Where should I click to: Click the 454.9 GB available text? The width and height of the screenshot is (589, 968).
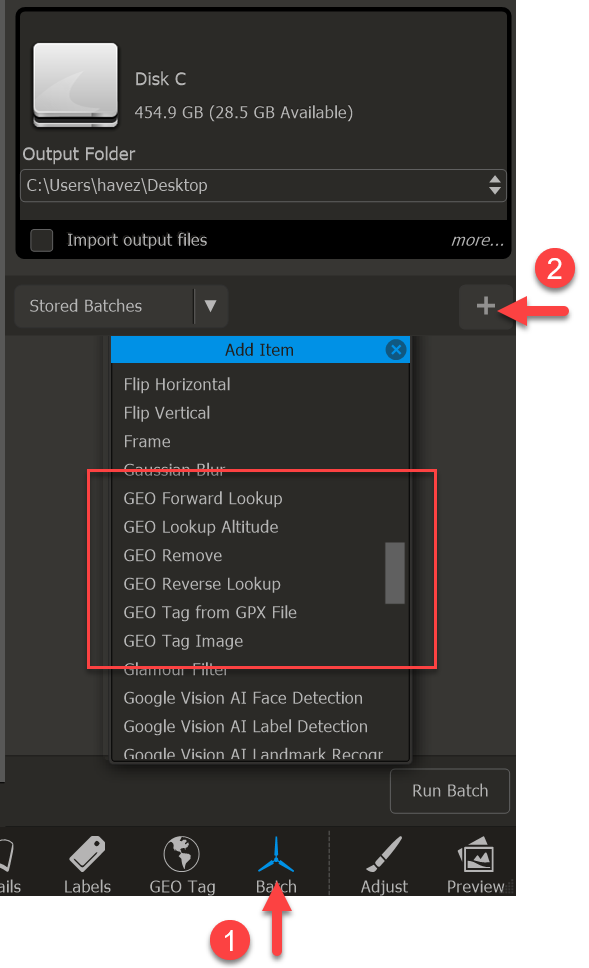tap(244, 112)
